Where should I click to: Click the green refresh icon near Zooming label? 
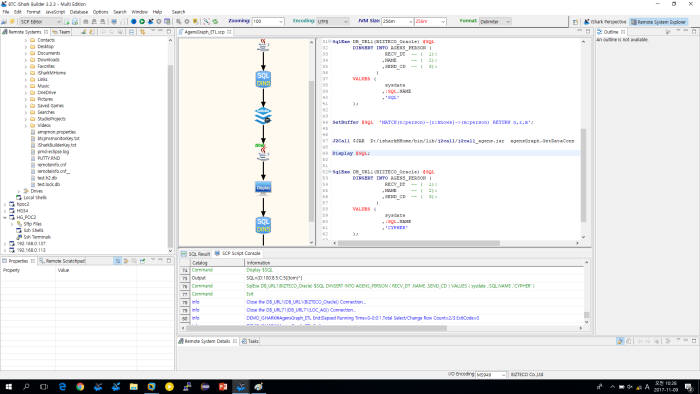(215, 21)
